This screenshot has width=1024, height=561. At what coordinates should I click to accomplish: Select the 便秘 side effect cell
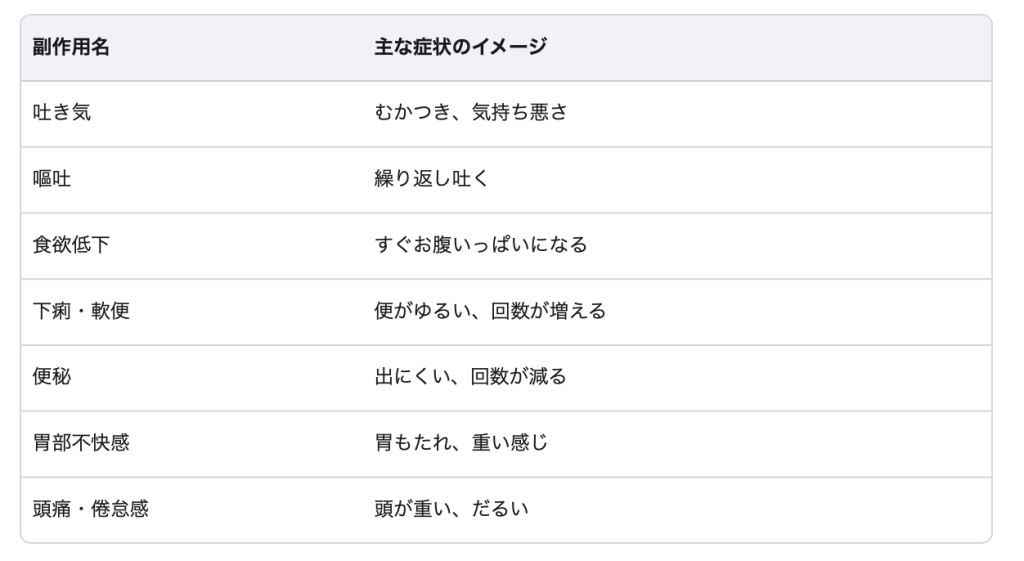tap(52, 378)
